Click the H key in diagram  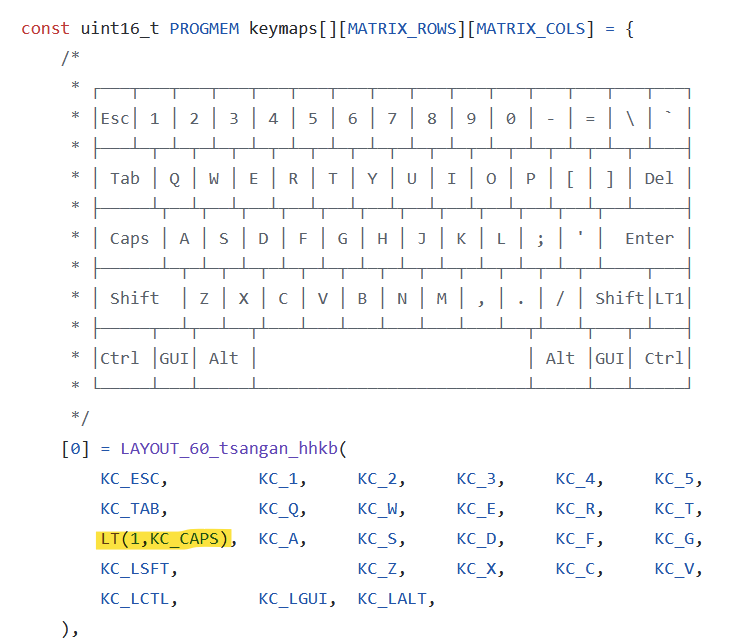click(x=382, y=238)
